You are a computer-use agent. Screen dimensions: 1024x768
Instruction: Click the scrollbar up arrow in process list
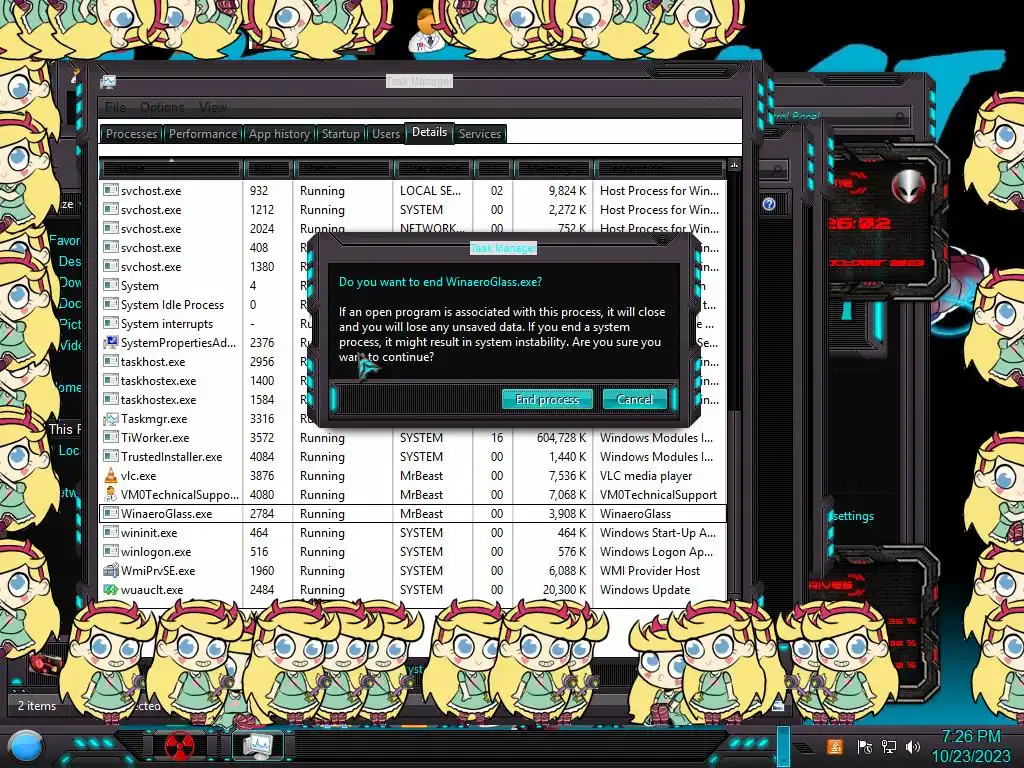click(x=734, y=166)
